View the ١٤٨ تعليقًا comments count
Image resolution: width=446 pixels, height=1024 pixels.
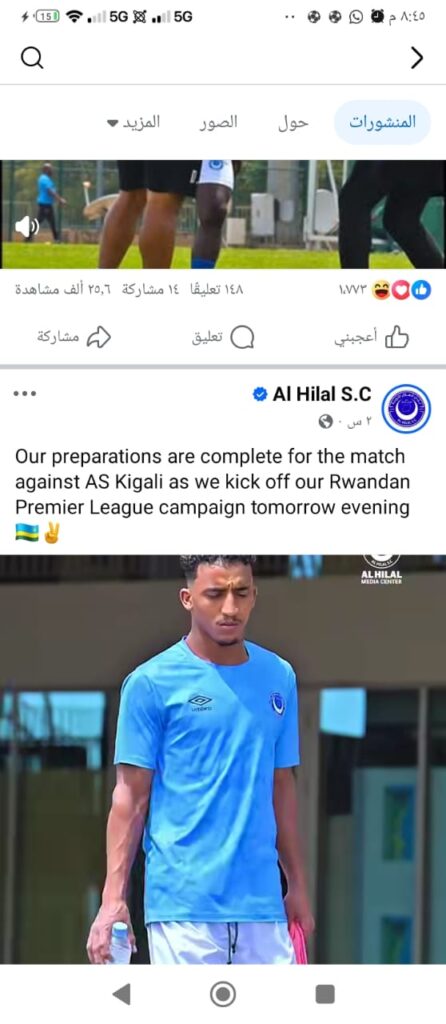click(x=215, y=290)
